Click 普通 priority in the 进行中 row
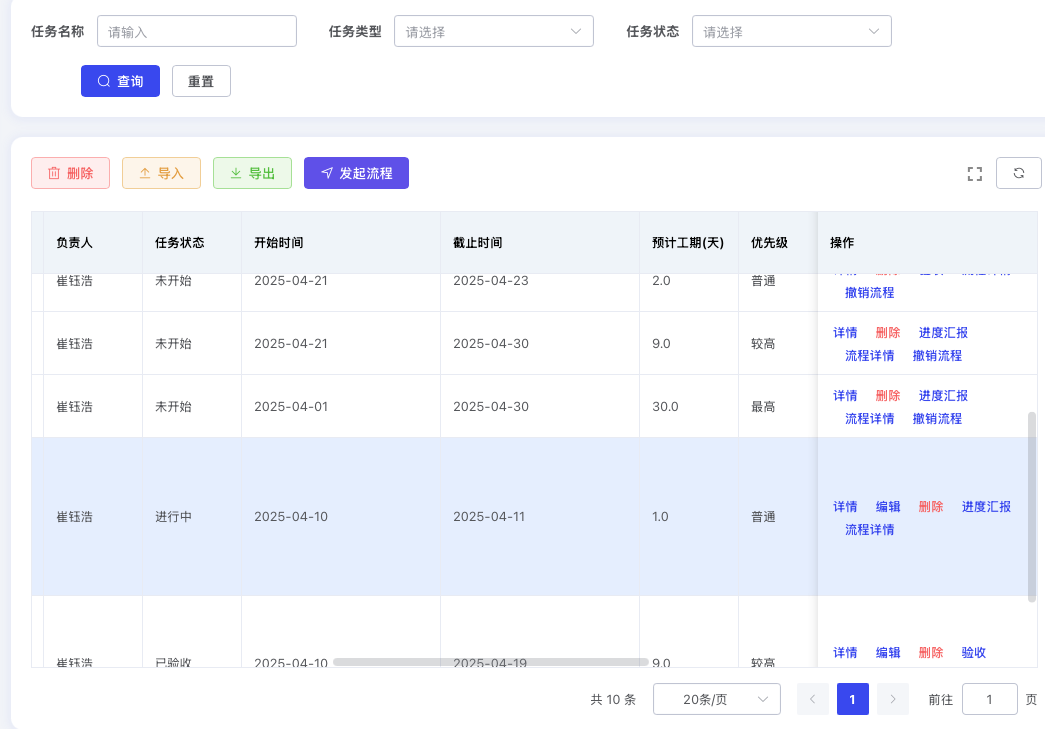 coord(763,516)
